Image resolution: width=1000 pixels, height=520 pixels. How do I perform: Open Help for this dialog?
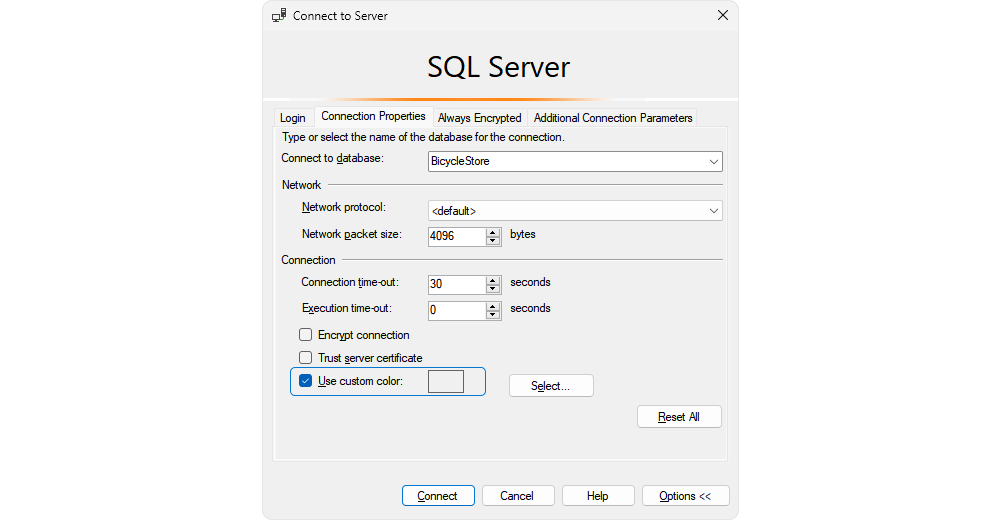pos(598,496)
